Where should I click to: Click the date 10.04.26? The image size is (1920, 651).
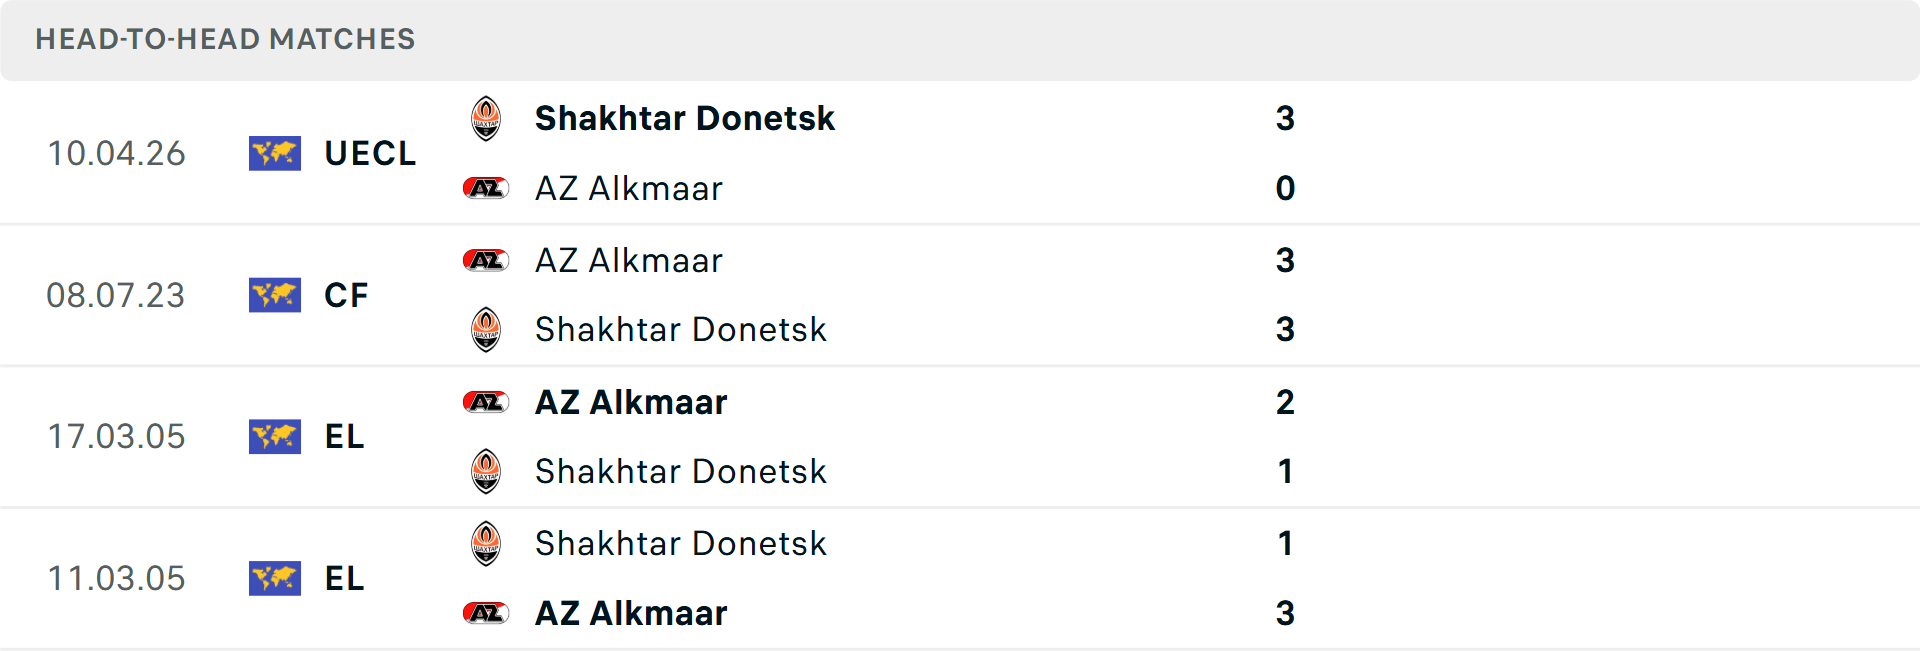coord(116,154)
